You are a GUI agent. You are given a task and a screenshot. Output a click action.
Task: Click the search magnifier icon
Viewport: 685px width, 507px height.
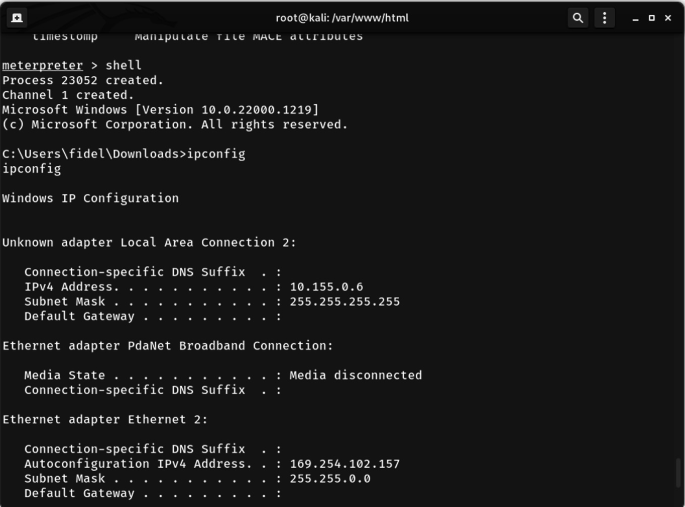pos(578,18)
